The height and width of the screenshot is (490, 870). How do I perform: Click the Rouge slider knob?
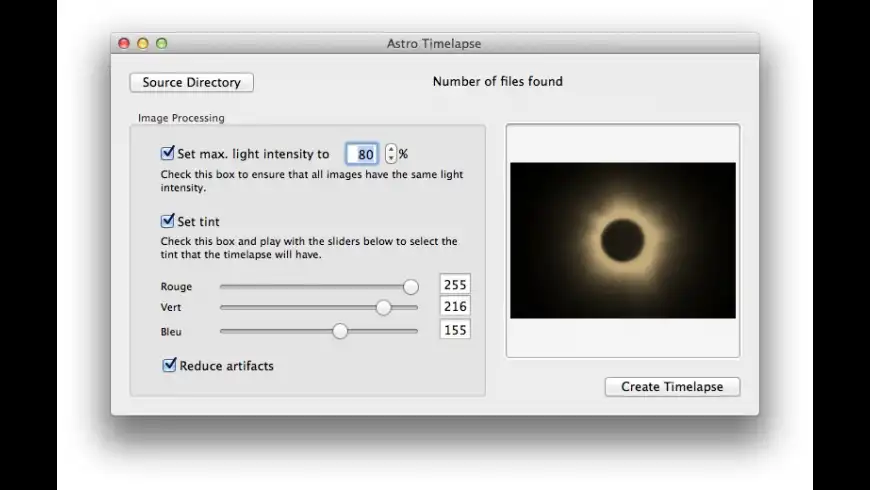pyautogui.click(x=410, y=287)
